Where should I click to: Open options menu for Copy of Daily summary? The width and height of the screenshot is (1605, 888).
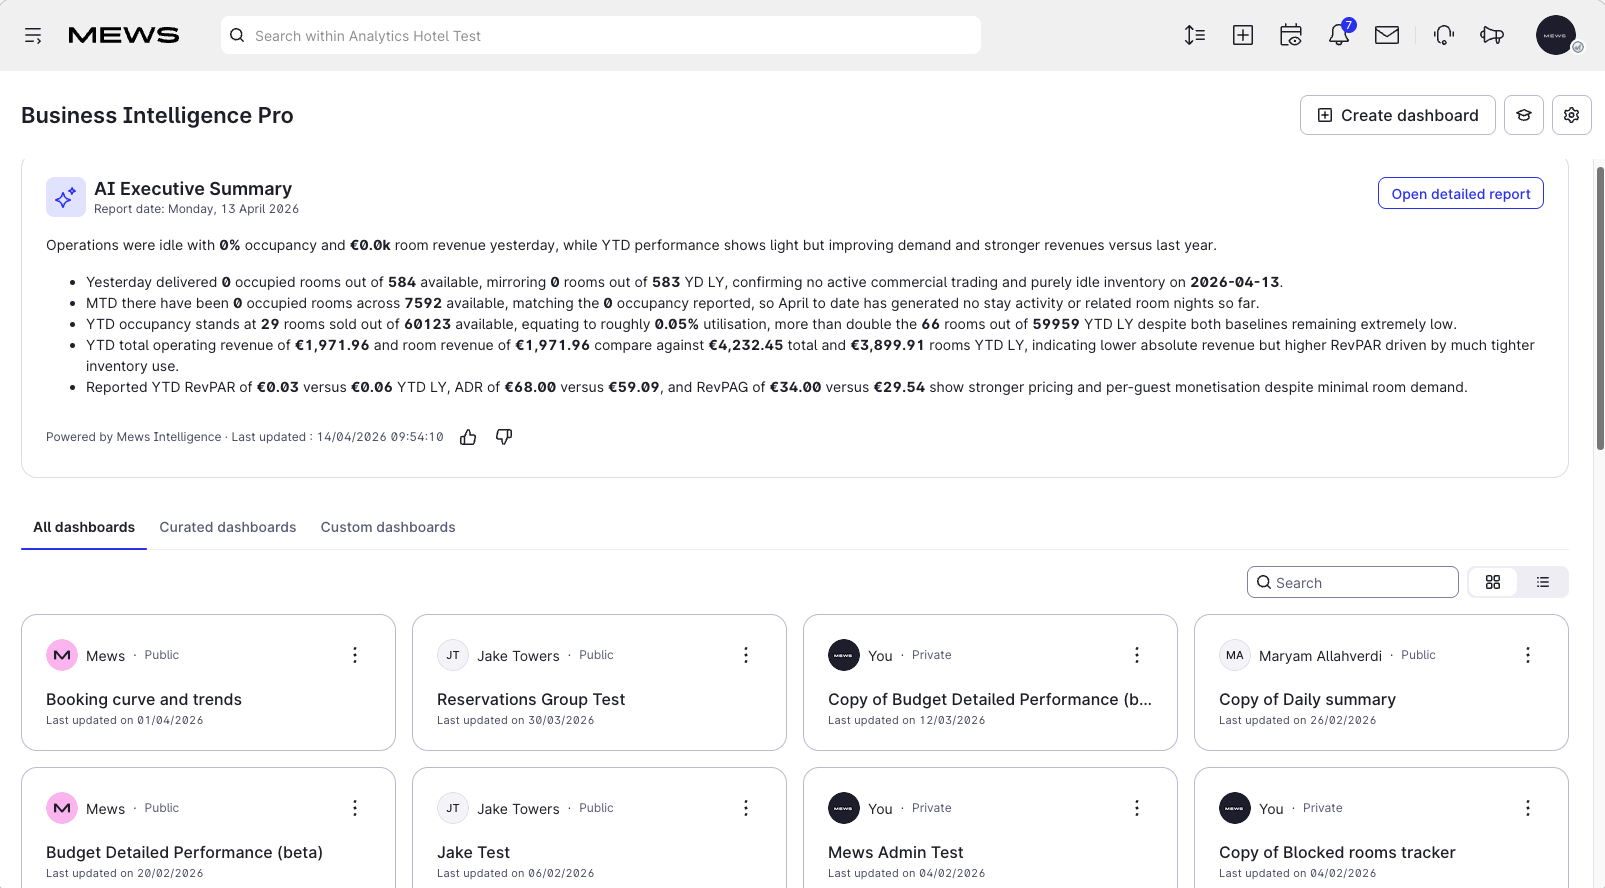tap(1528, 655)
